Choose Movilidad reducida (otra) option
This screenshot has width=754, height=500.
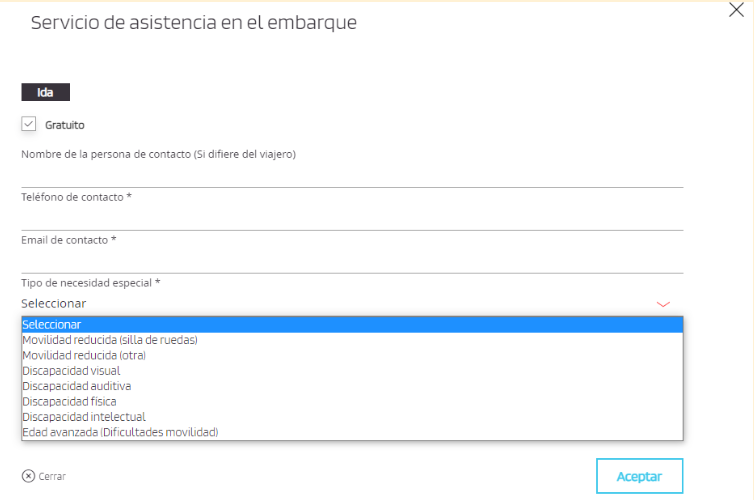coord(85,355)
